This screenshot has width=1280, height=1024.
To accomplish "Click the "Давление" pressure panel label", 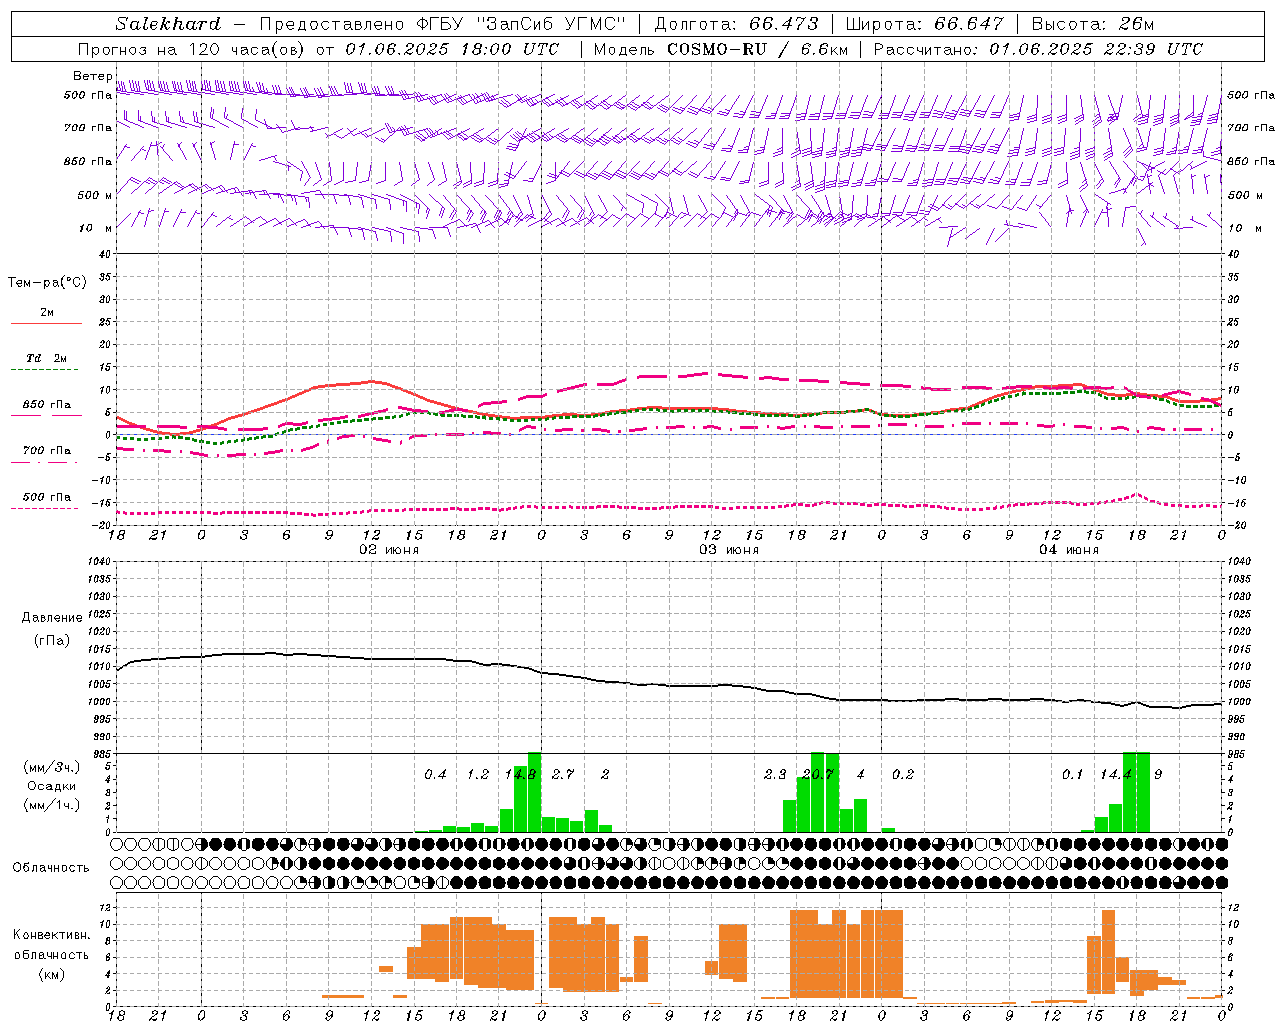I will pos(52,618).
